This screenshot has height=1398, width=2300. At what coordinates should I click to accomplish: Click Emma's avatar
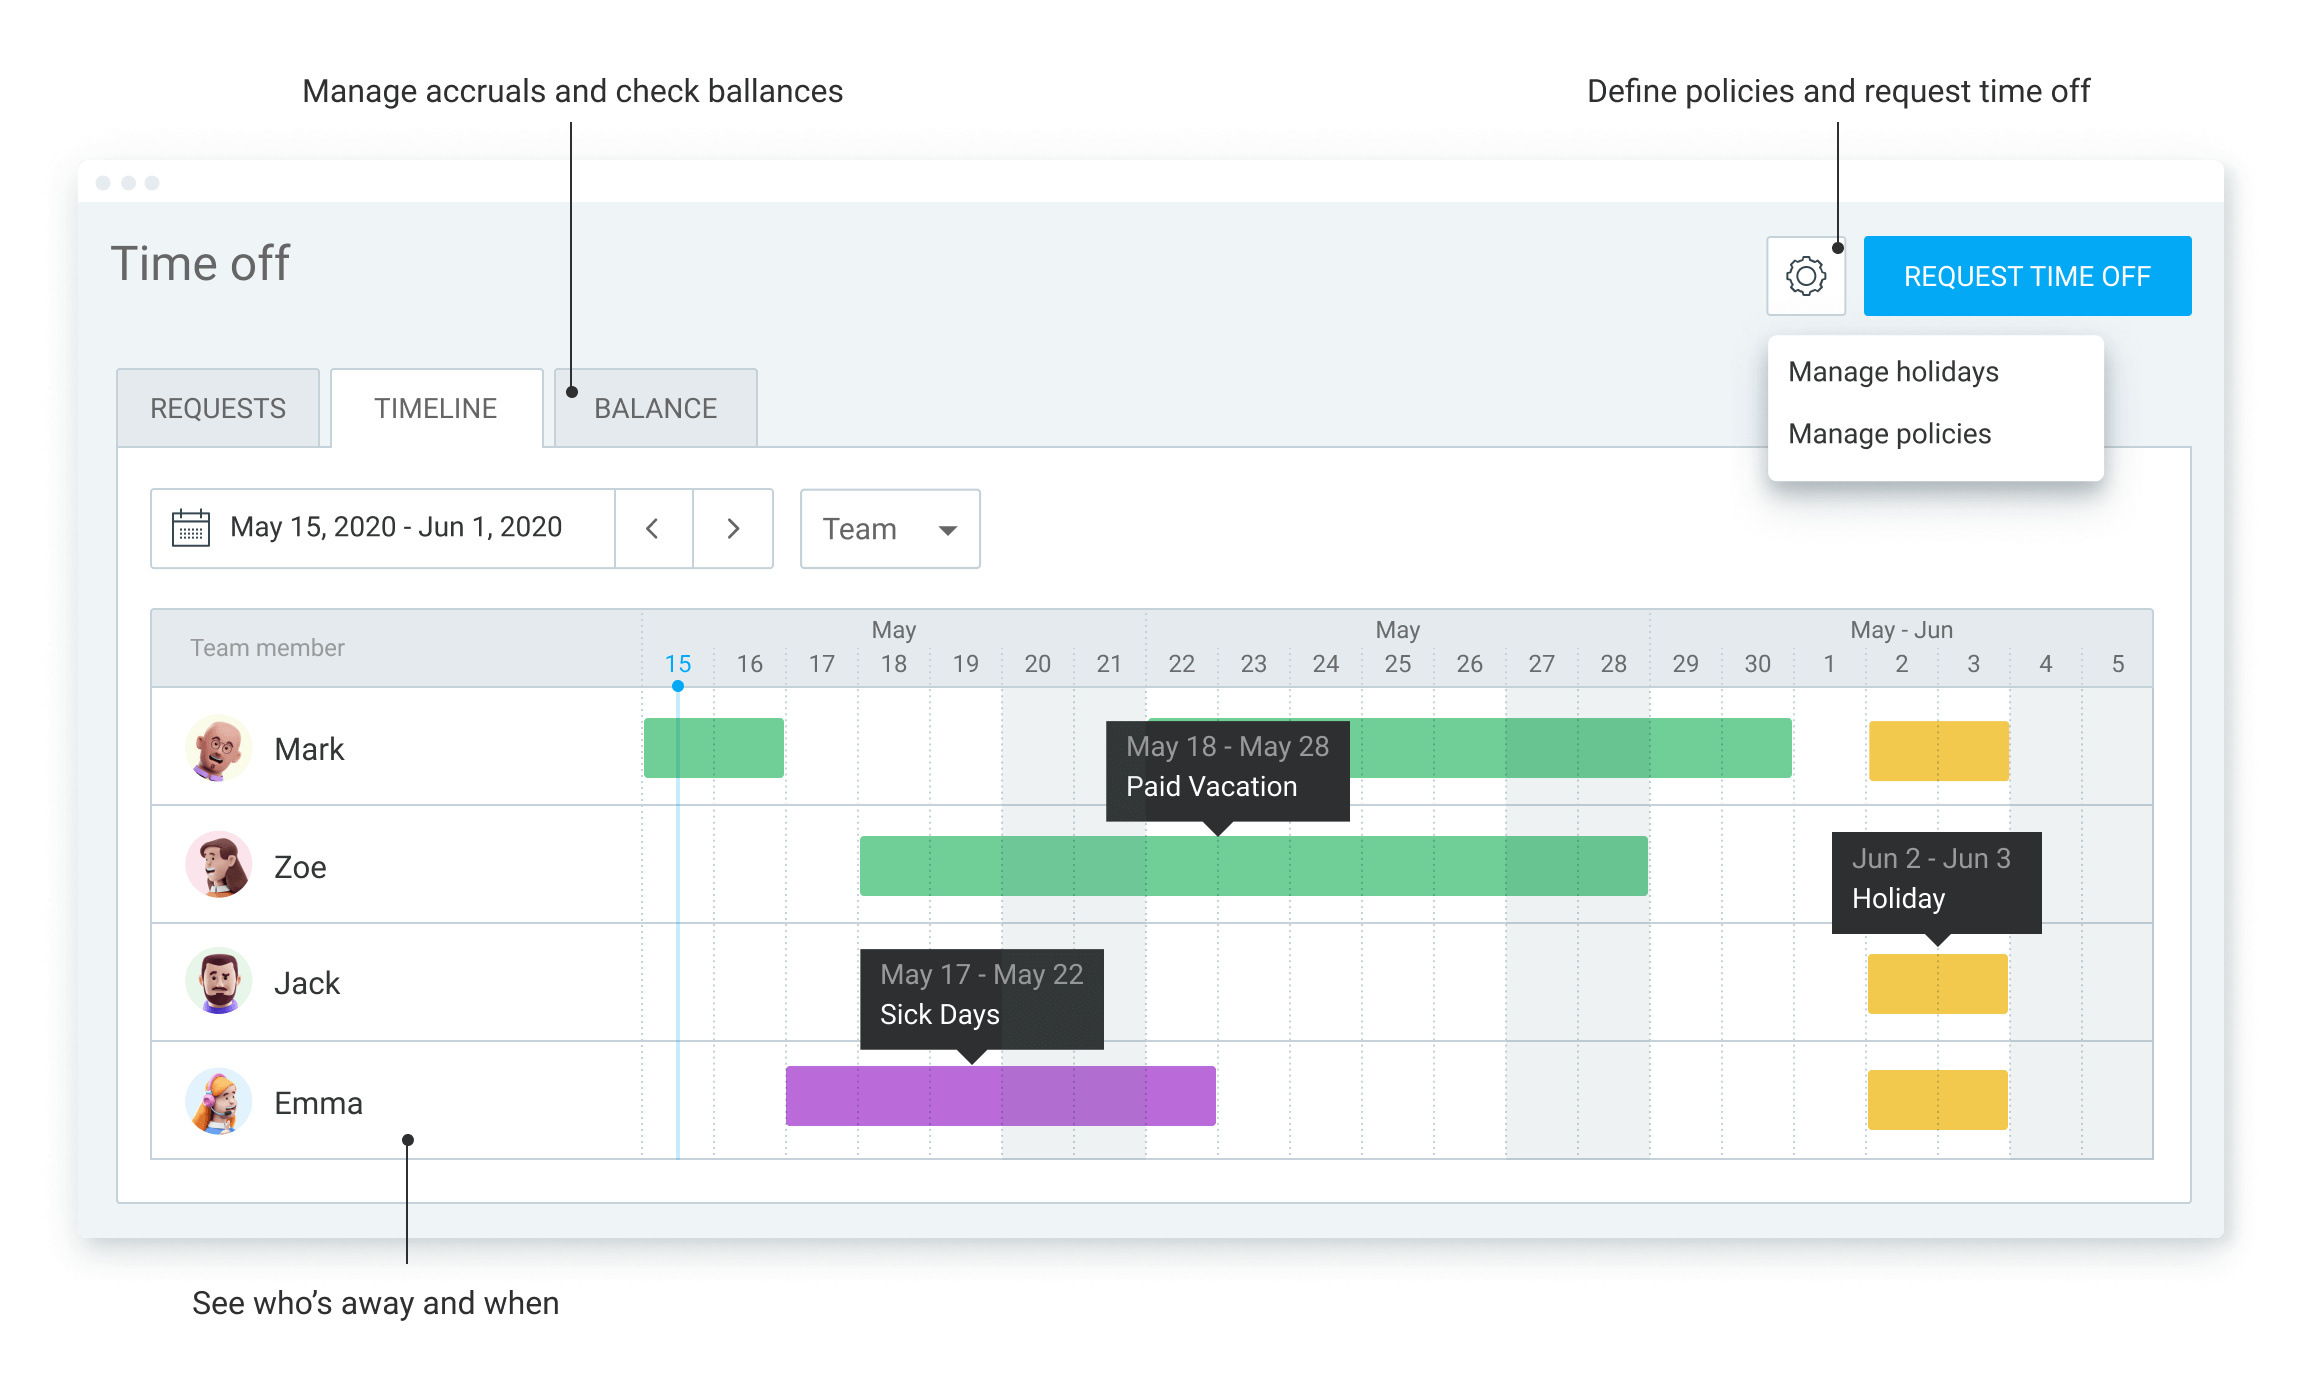click(x=218, y=1101)
